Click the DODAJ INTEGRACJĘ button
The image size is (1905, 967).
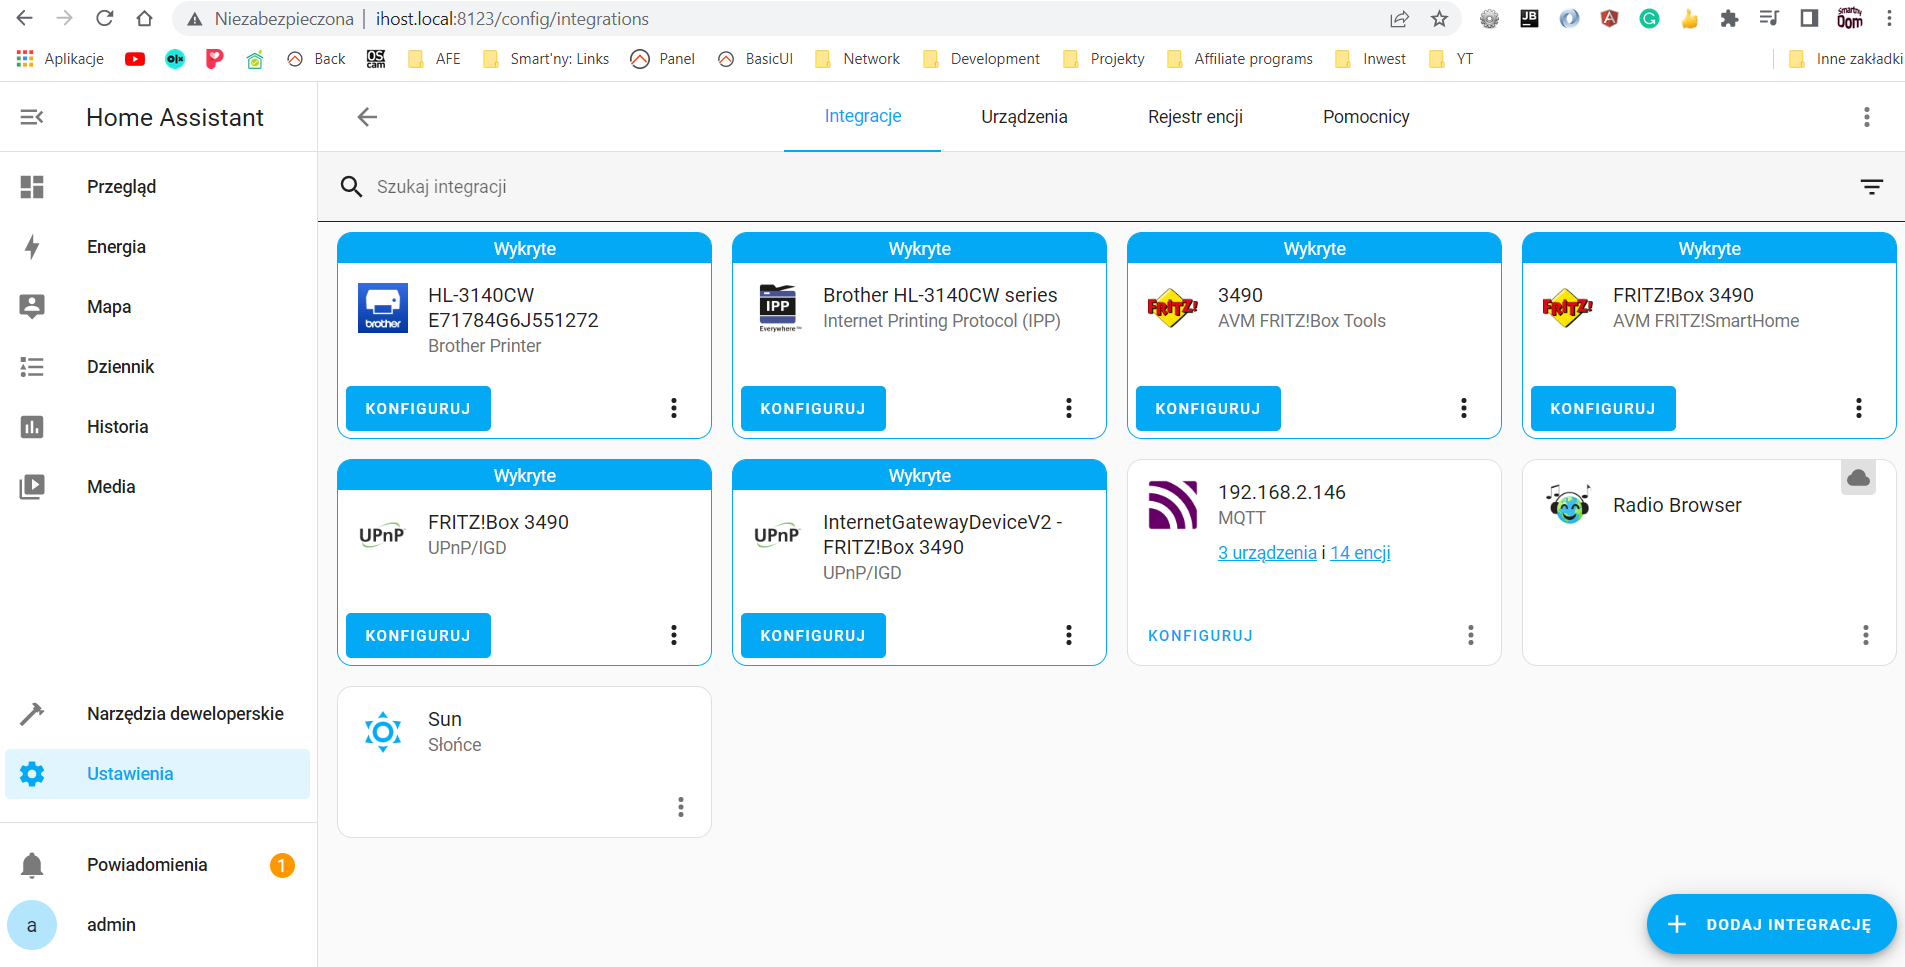(x=1771, y=924)
